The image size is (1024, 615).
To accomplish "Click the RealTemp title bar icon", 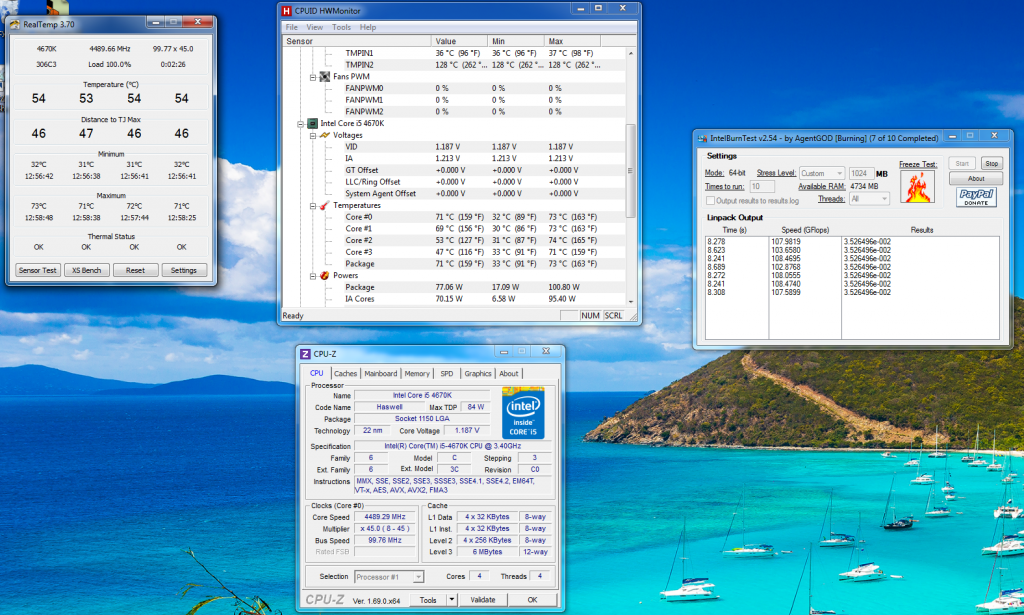I will (14, 24).
